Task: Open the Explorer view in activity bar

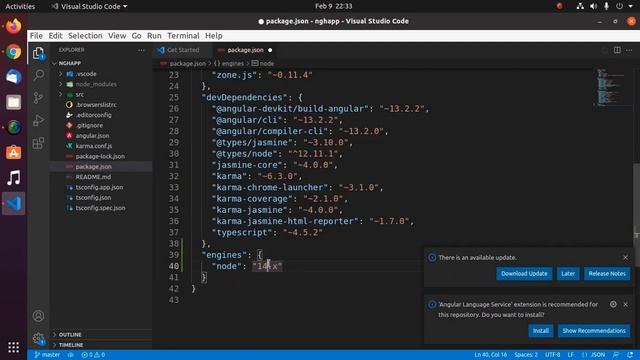Action: point(38,53)
